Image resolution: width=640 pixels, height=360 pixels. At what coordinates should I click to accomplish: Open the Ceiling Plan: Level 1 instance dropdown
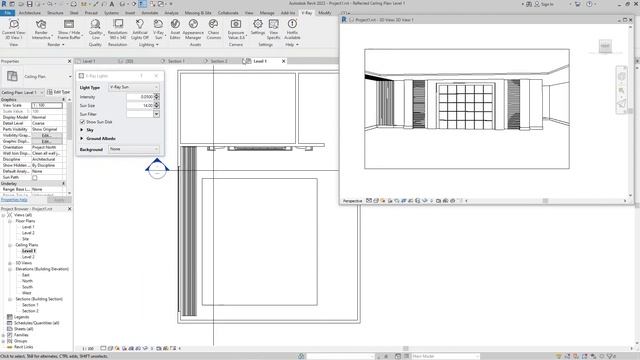pyautogui.click(x=22, y=92)
